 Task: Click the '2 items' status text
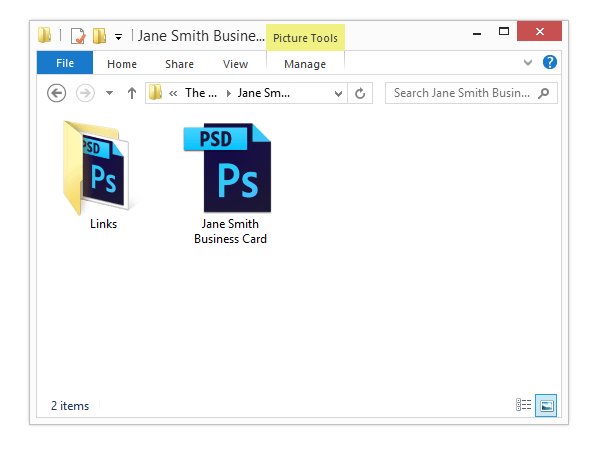tap(70, 406)
